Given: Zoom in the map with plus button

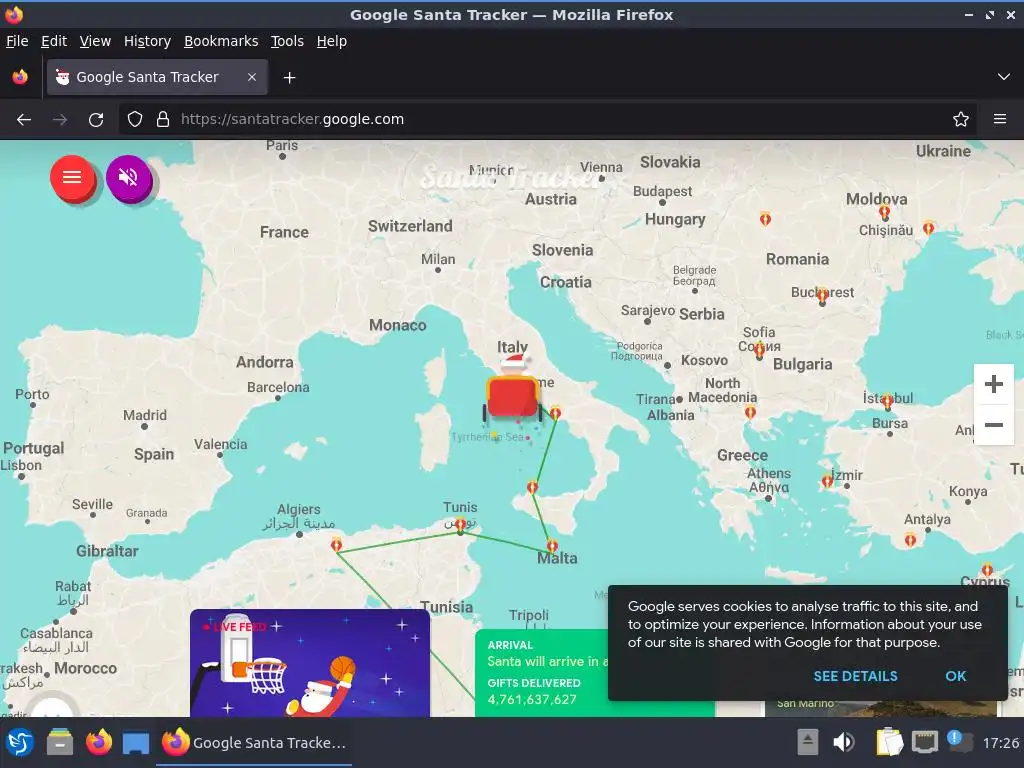Looking at the screenshot, I should click(x=993, y=384).
